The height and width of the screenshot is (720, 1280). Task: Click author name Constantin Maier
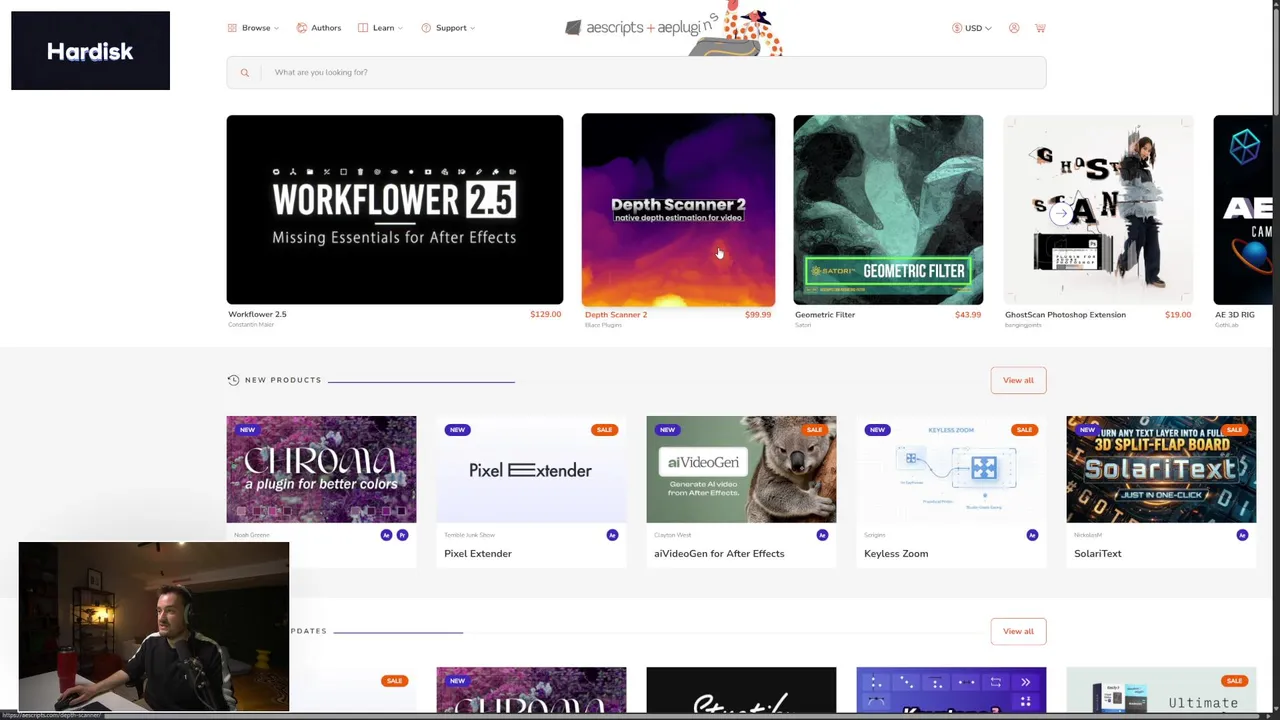pyautogui.click(x=251, y=325)
